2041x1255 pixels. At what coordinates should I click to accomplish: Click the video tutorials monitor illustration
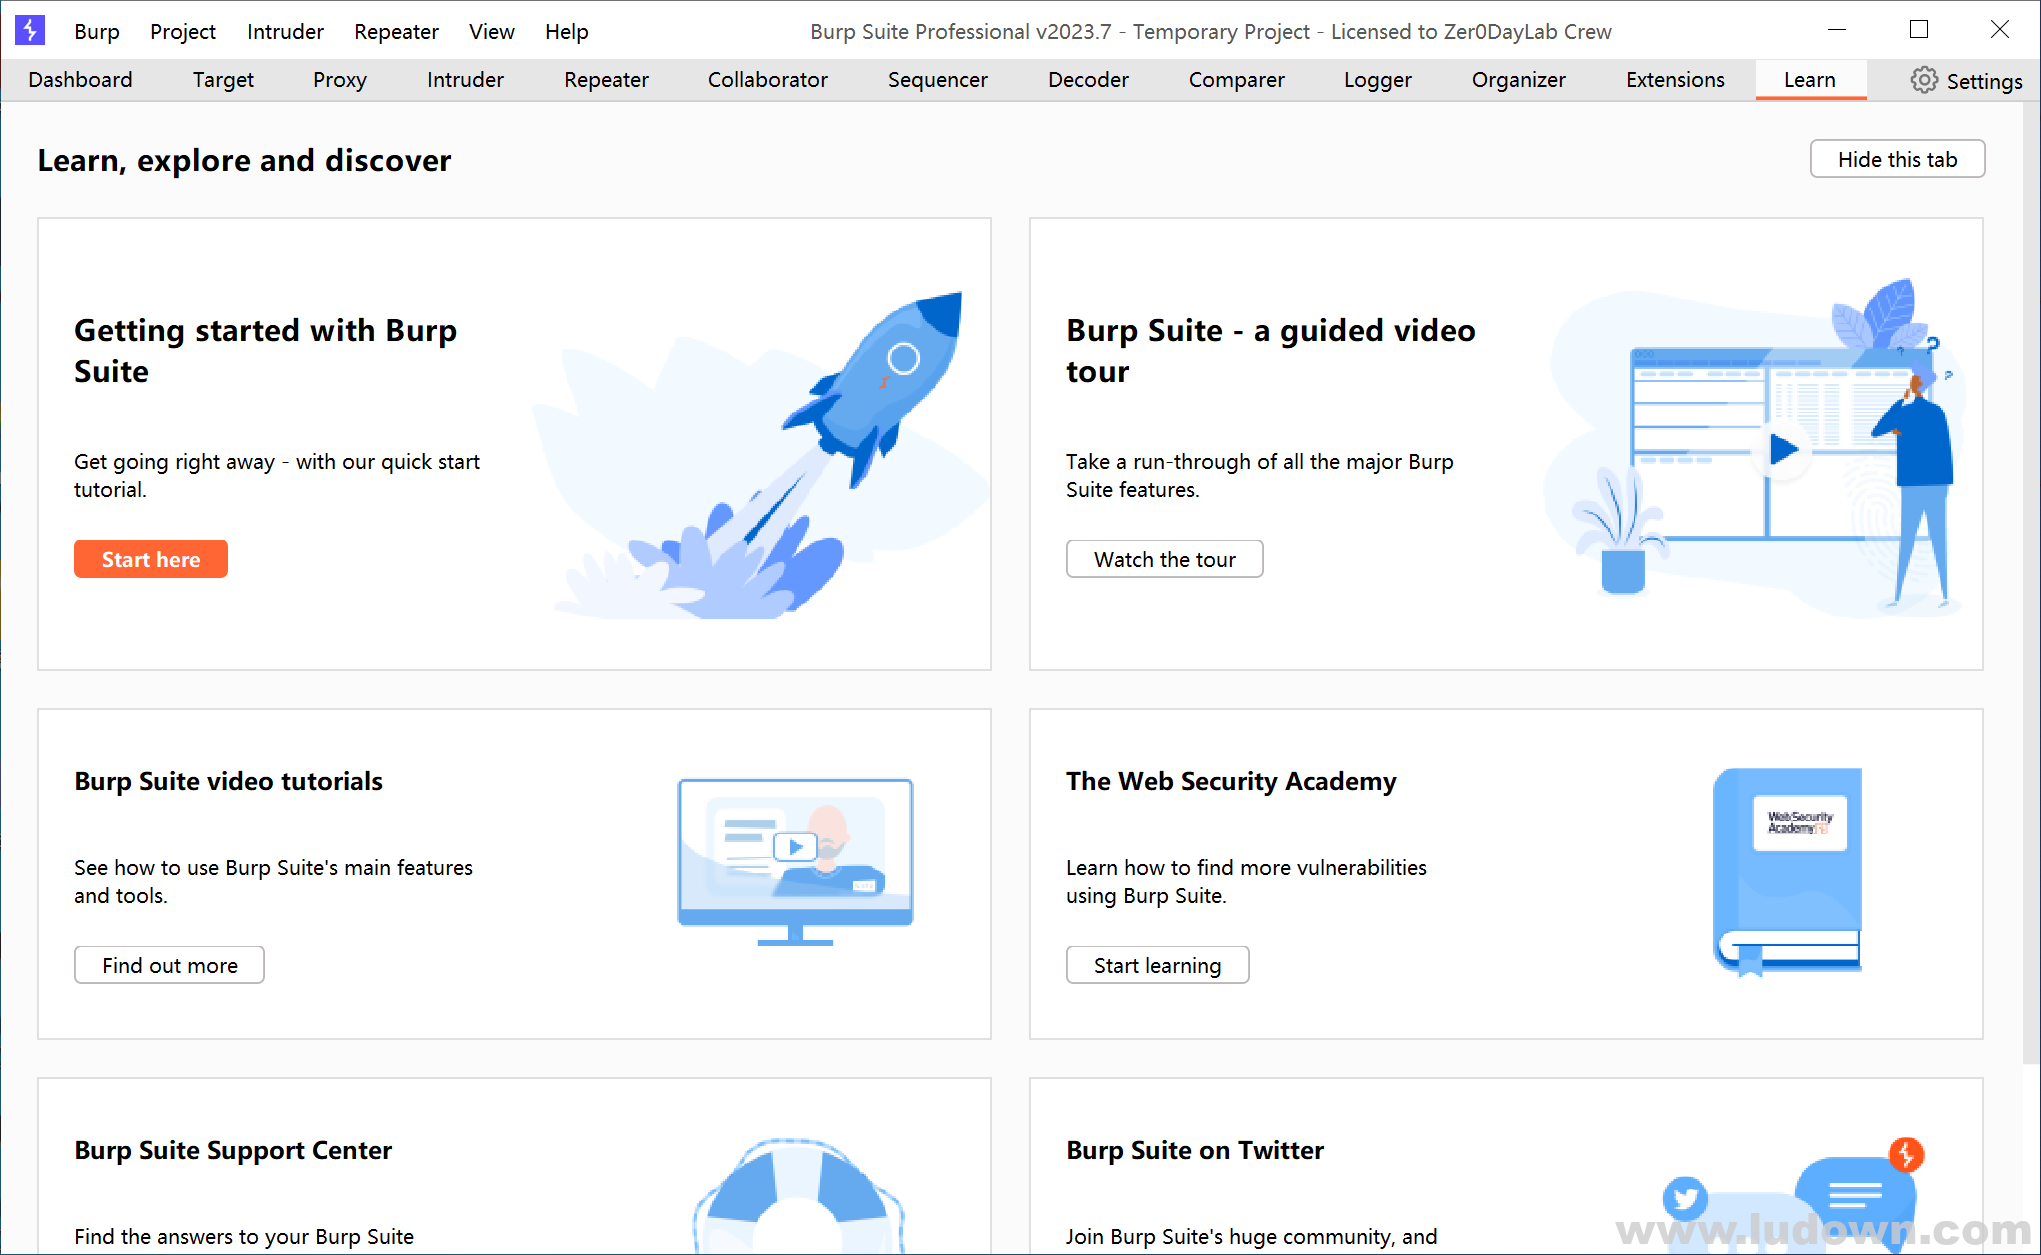tap(795, 862)
